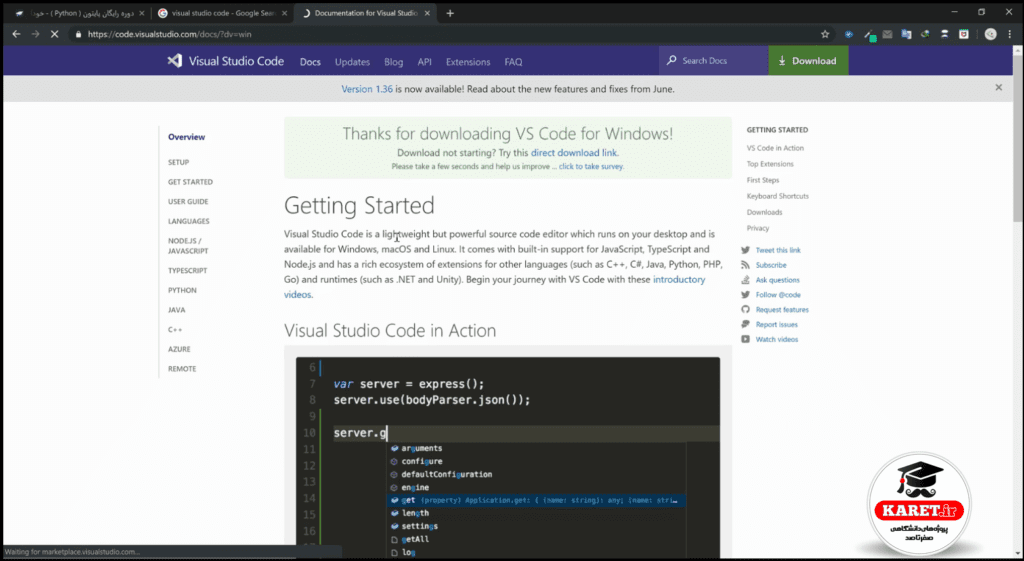Click the download arrow icon on Download button

coord(782,61)
